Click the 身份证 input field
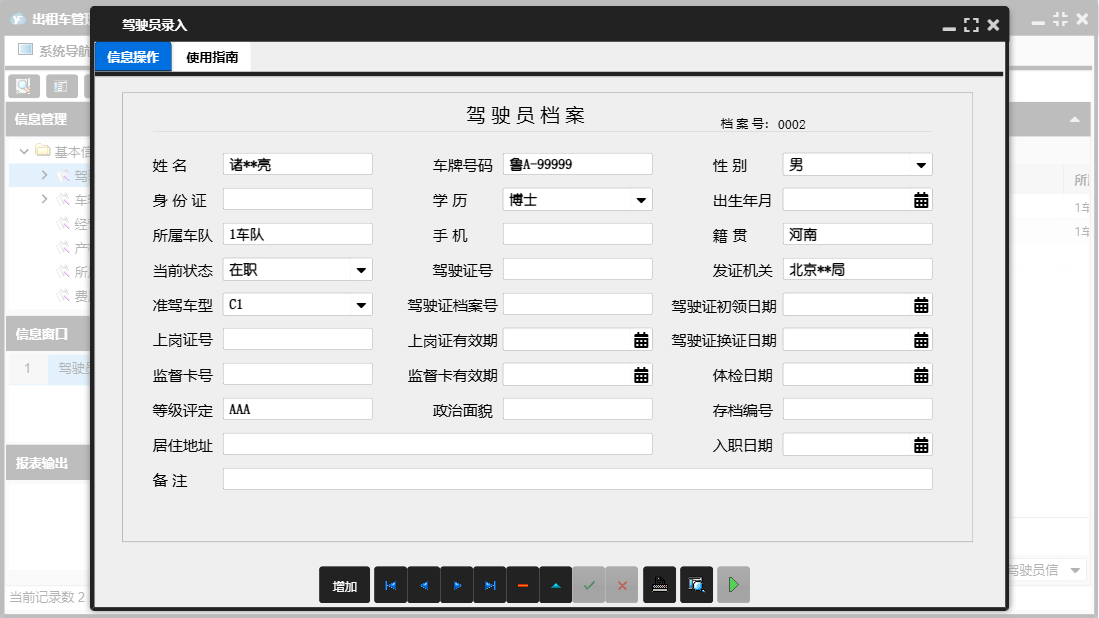Viewport: 1099px width, 618px height. [298, 200]
